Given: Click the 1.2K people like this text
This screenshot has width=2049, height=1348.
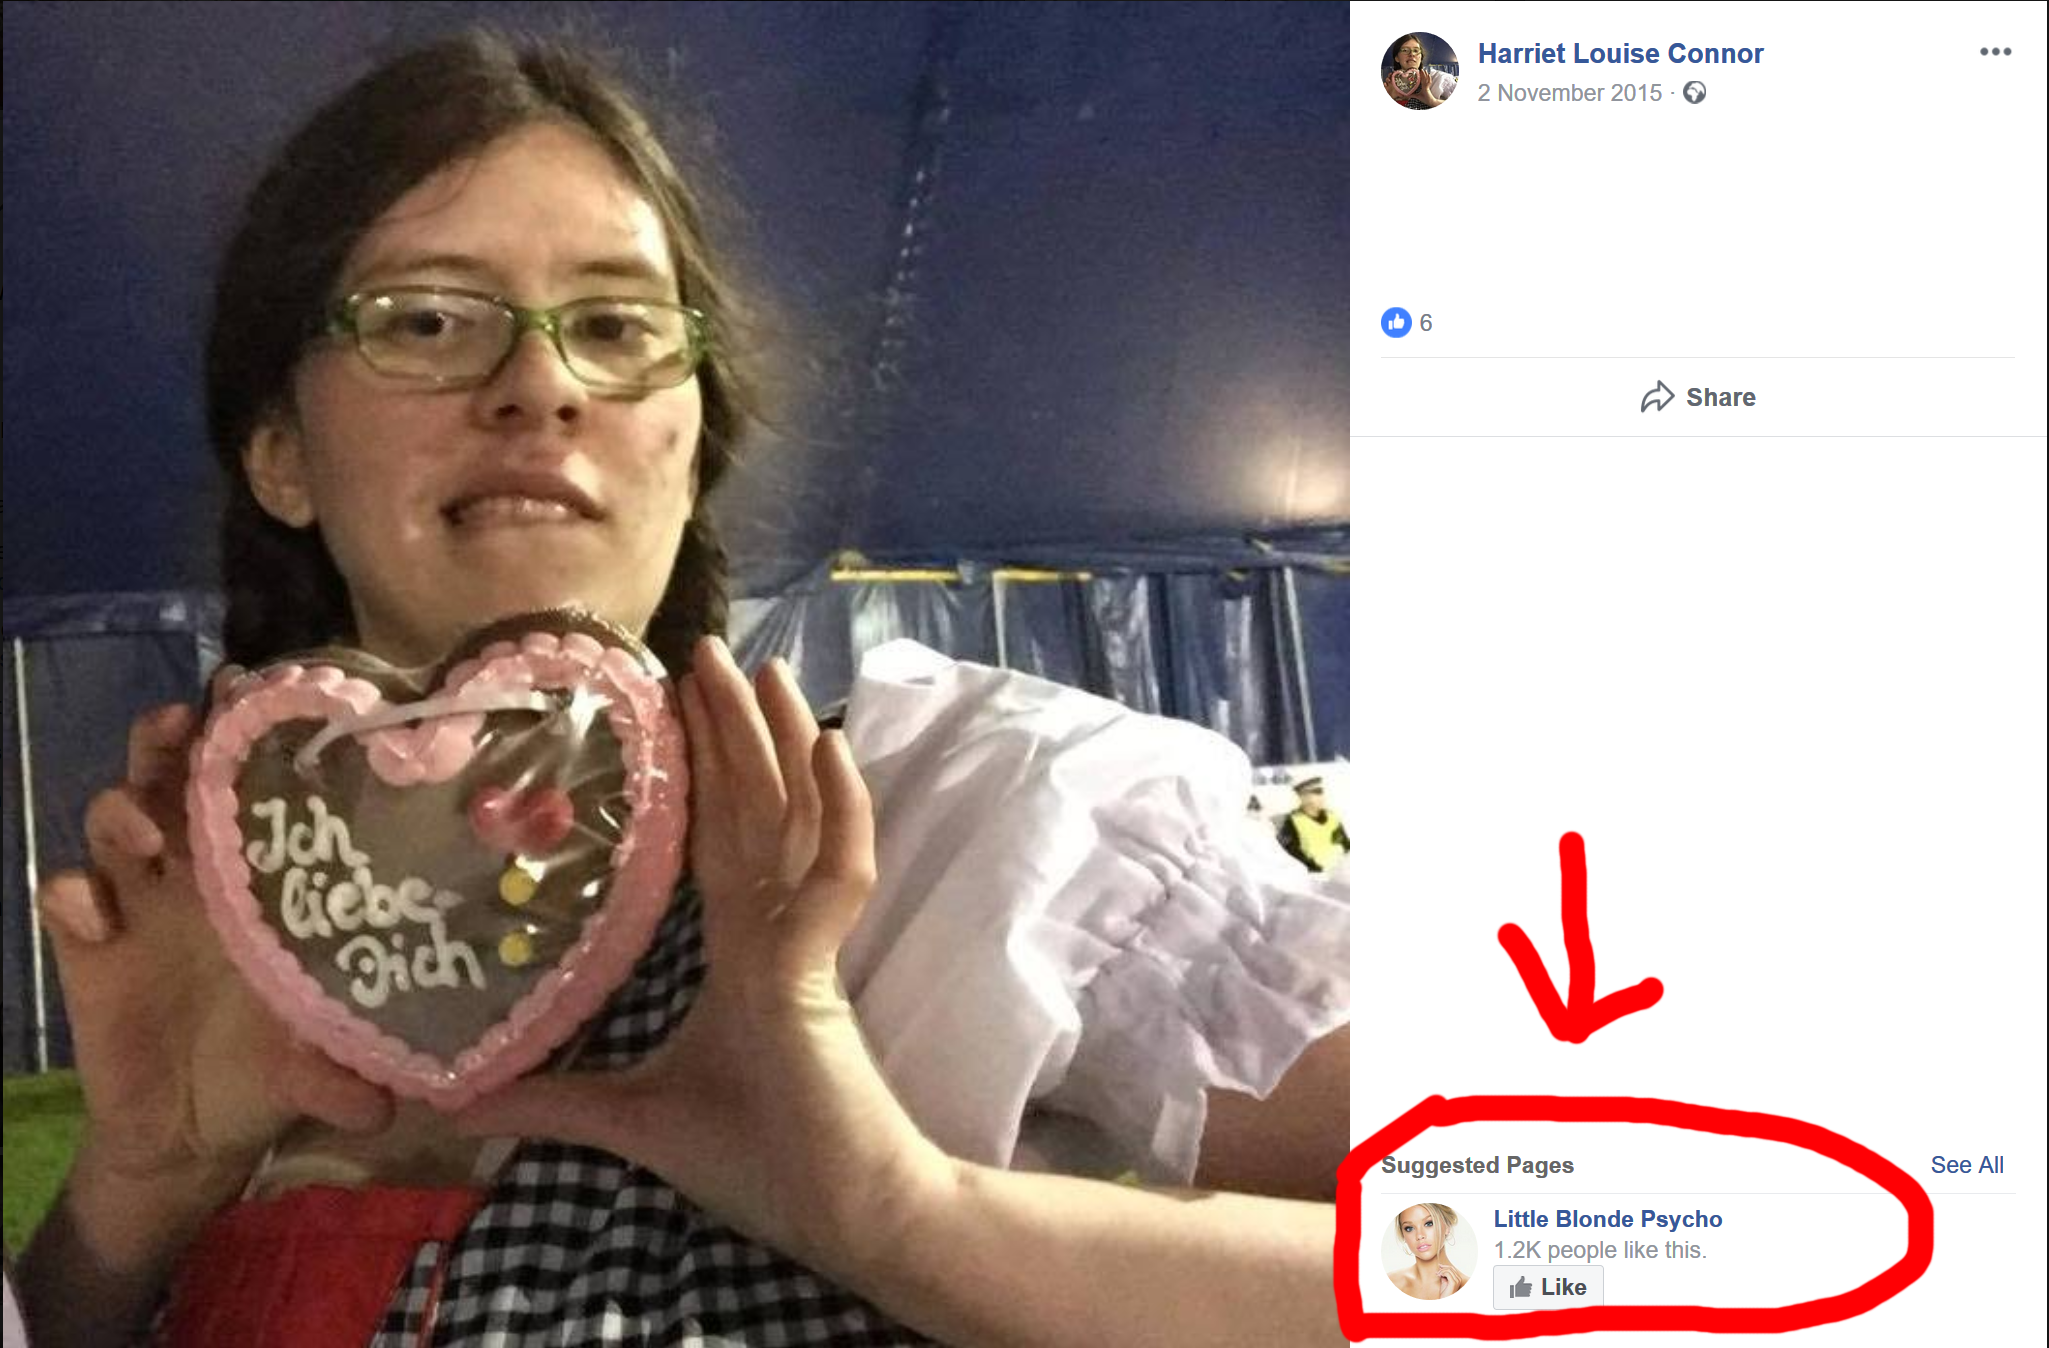Looking at the screenshot, I should pyautogui.click(x=1599, y=1250).
